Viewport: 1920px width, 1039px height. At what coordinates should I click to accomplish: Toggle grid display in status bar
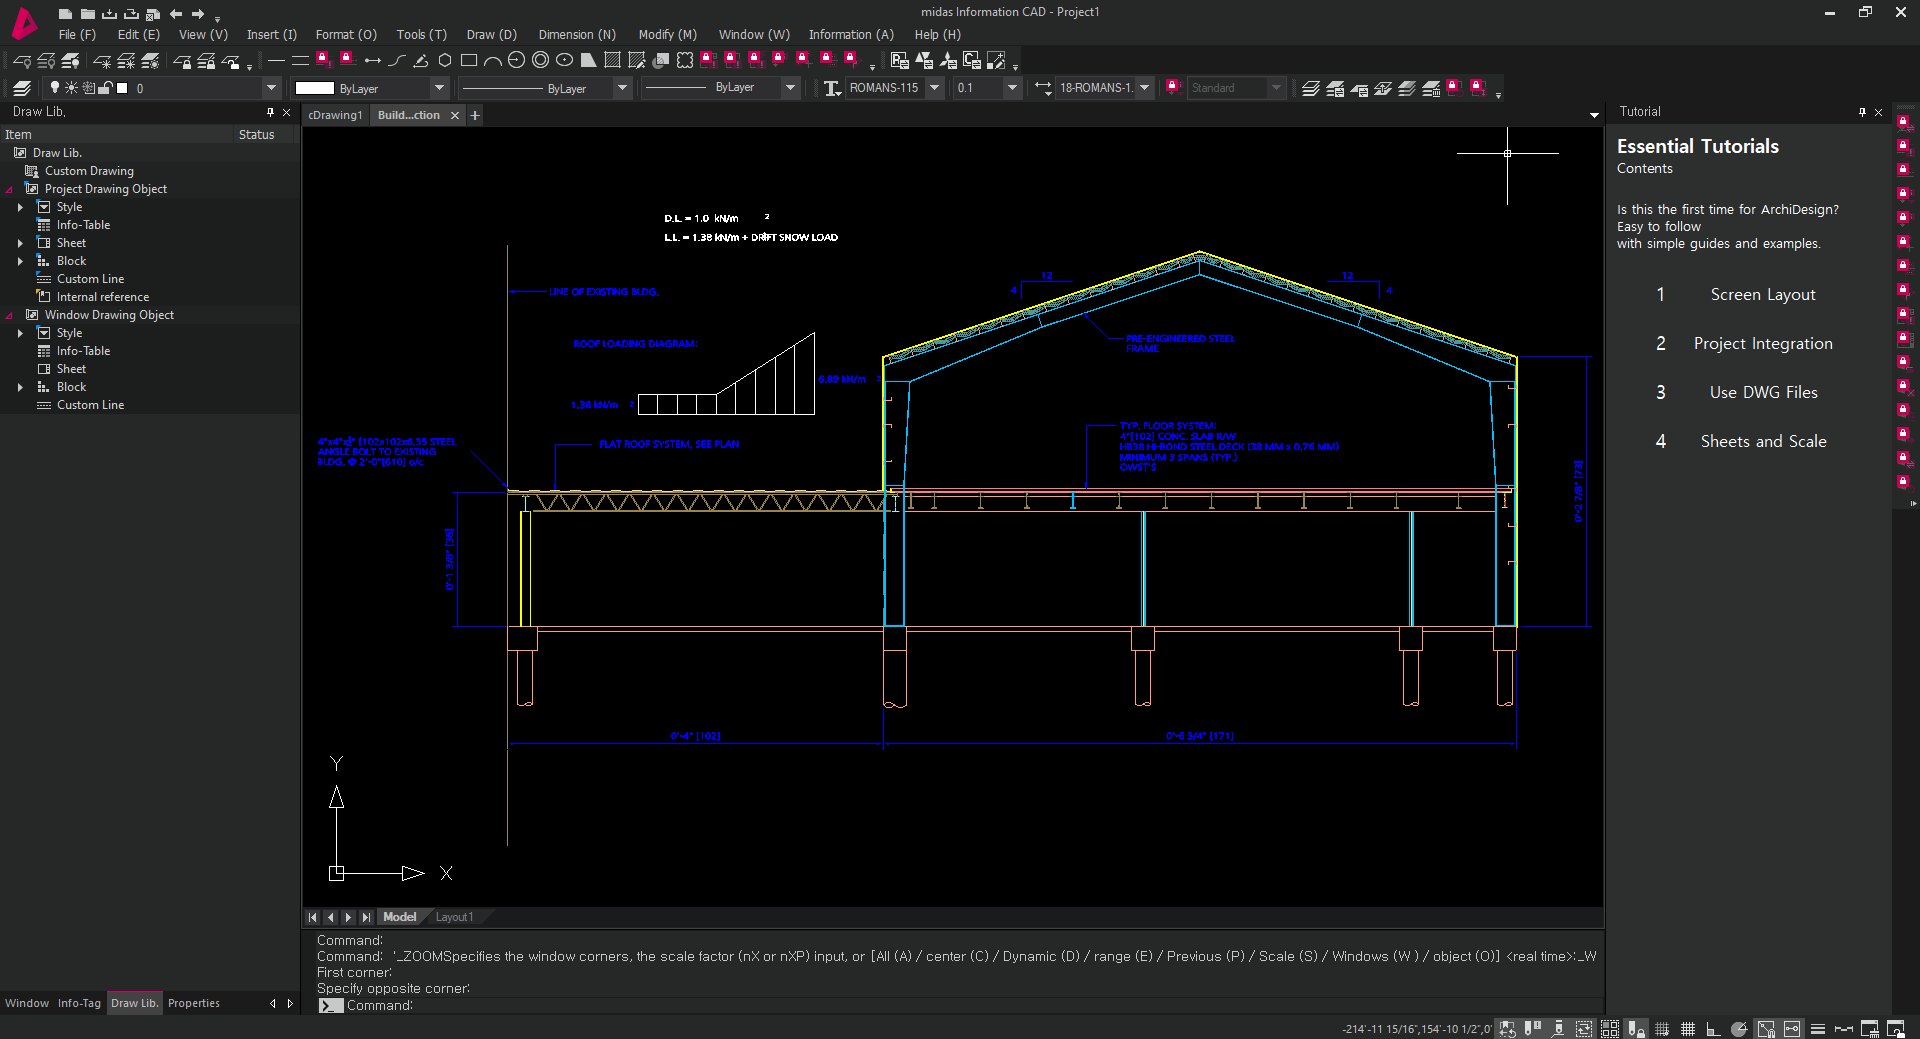click(1687, 1029)
